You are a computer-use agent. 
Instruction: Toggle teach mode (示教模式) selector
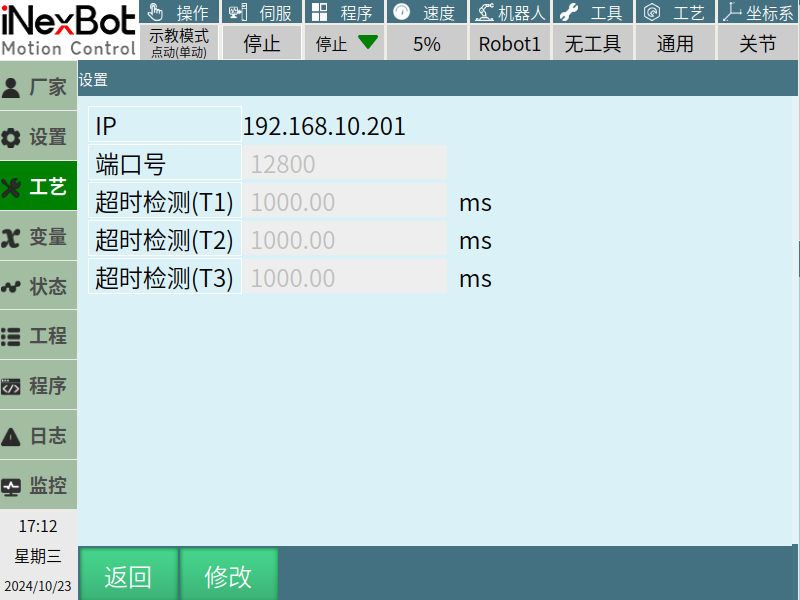(x=179, y=43)
